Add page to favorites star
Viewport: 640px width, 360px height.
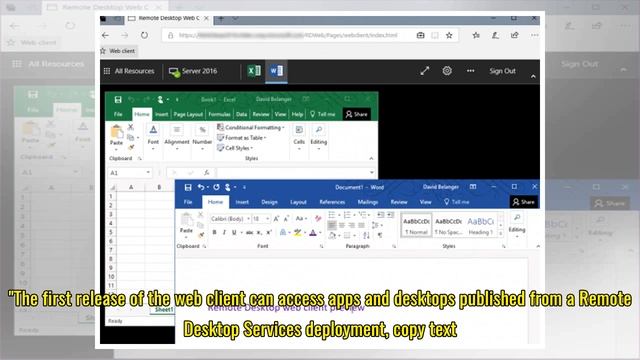[449, 36]
